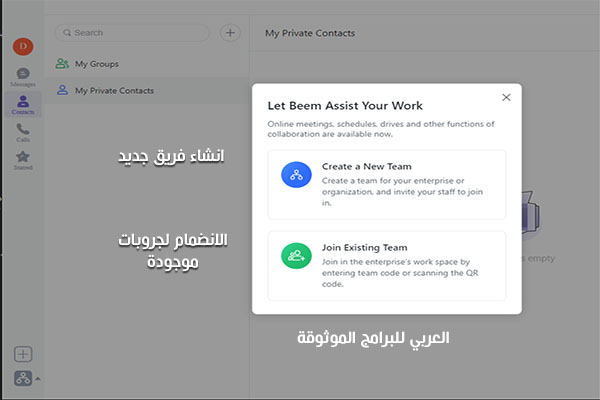Open the Starred star icon
Viewport: 600px width, 400px height.
[23, 160]
